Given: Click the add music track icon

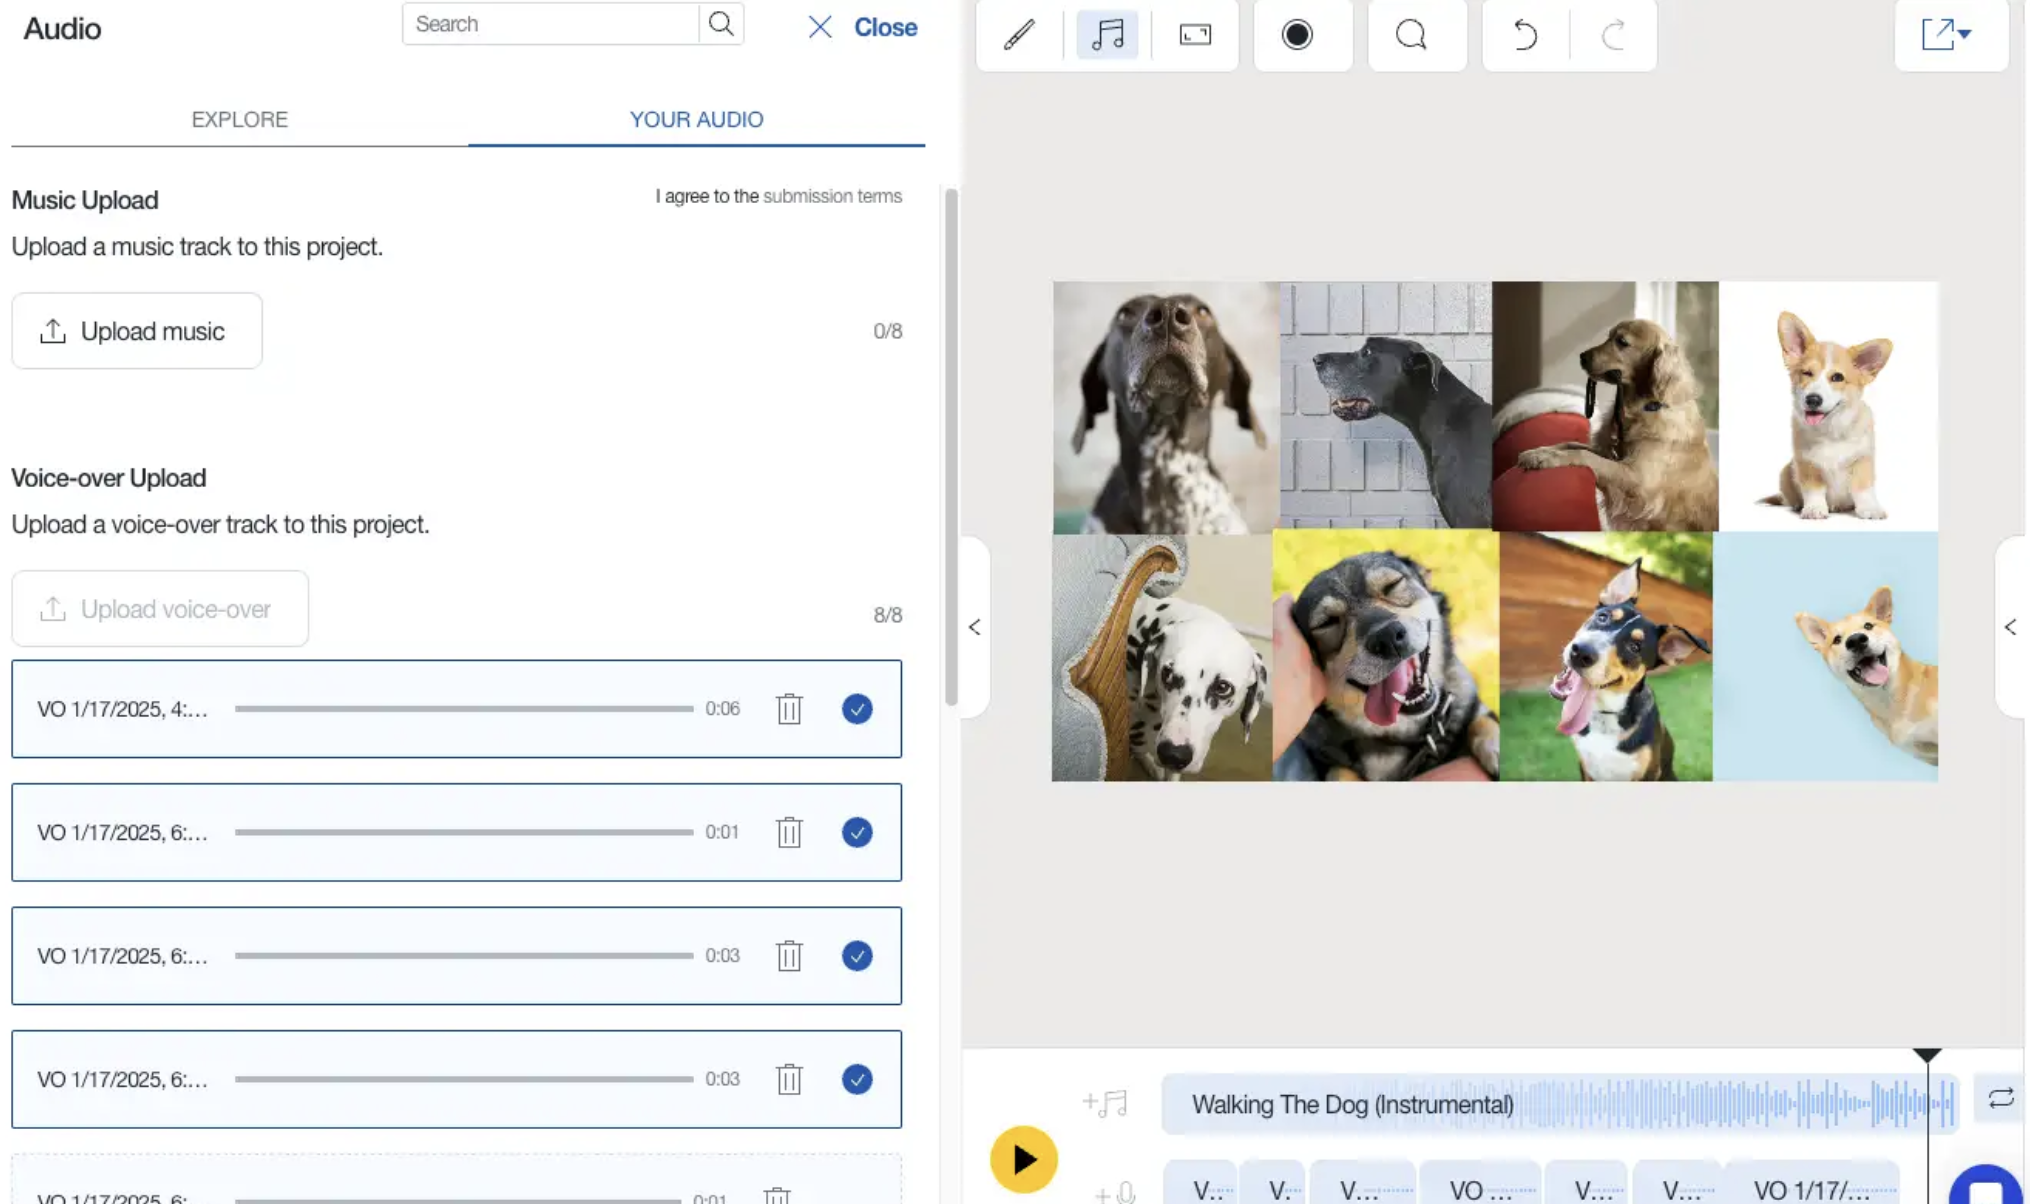Looking at the screenshot, I should (1105, 1102).
